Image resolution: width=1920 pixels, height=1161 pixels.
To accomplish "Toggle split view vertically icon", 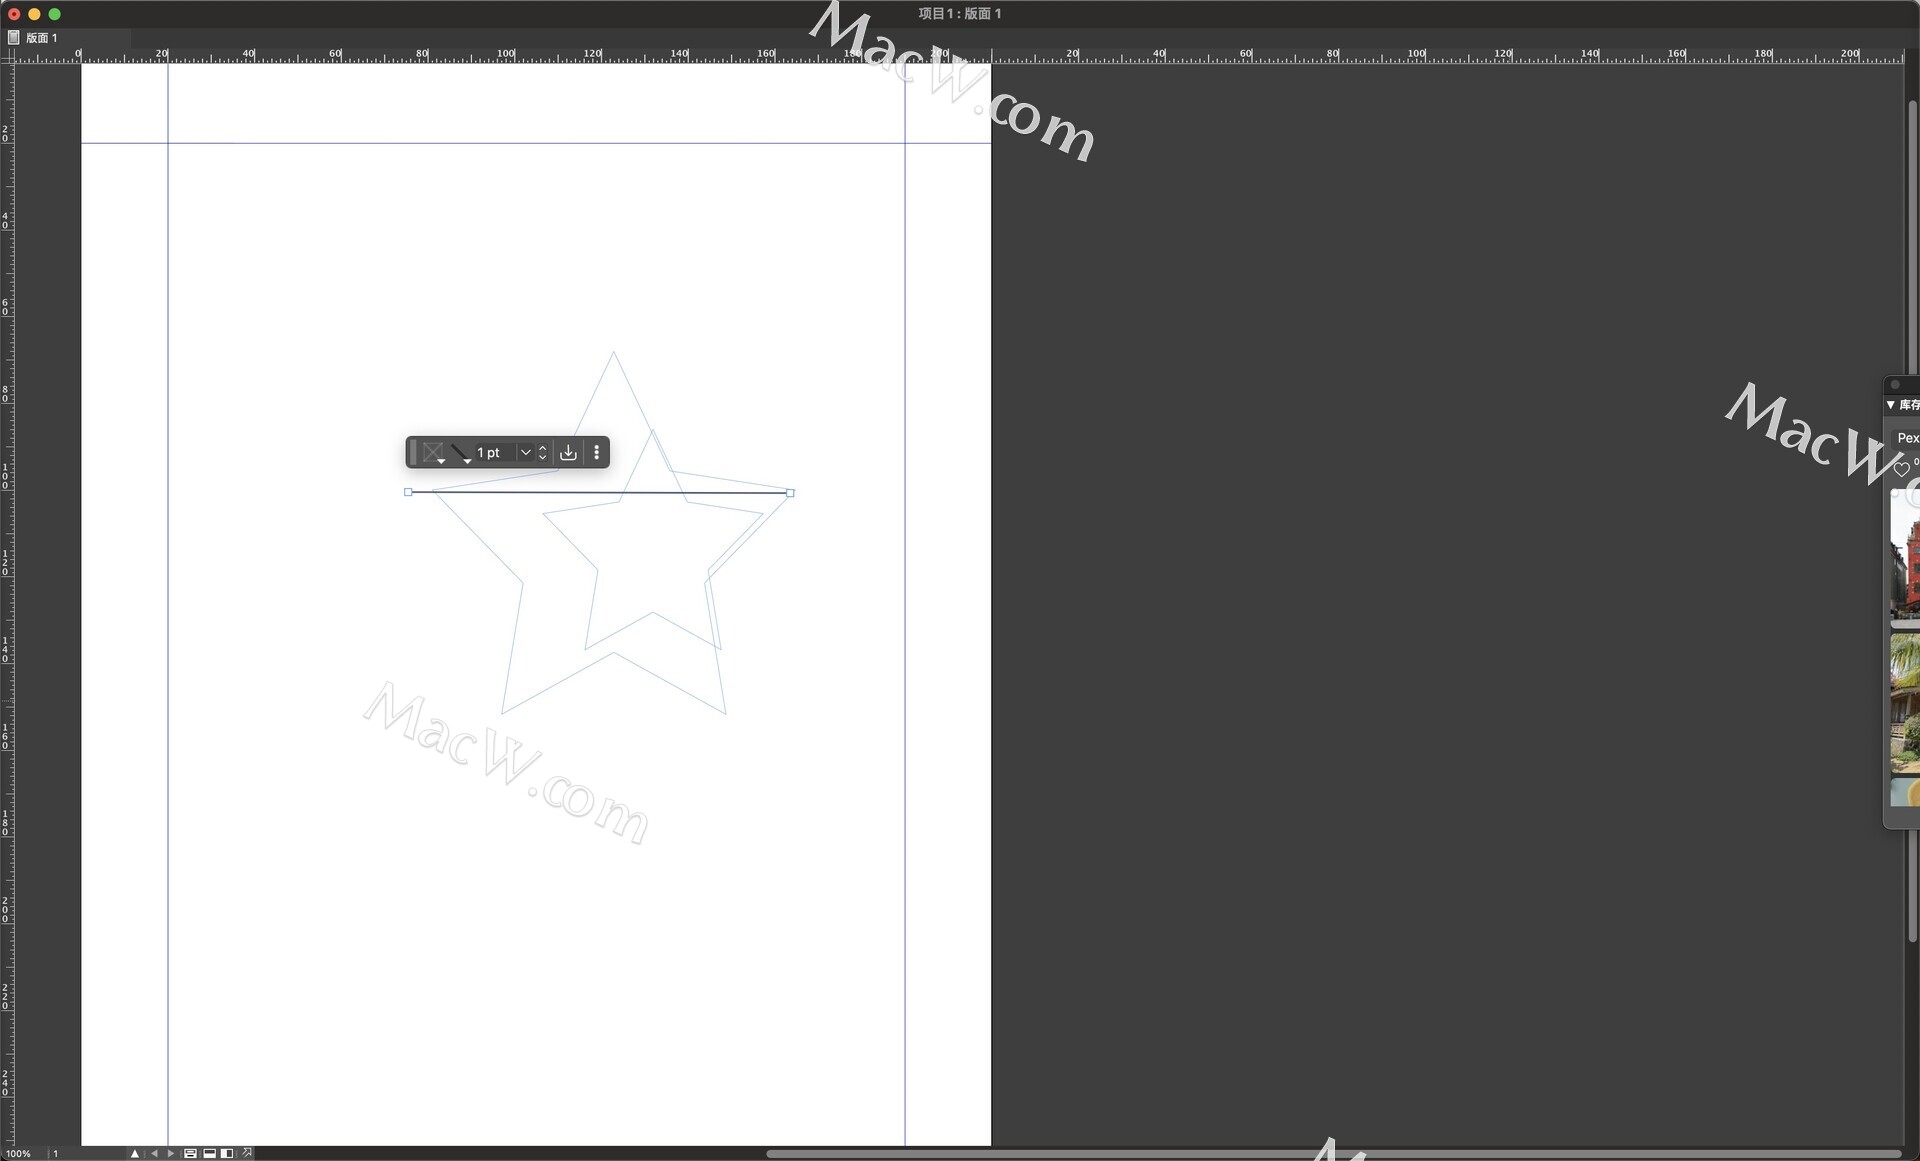I will pos(227,1153).
